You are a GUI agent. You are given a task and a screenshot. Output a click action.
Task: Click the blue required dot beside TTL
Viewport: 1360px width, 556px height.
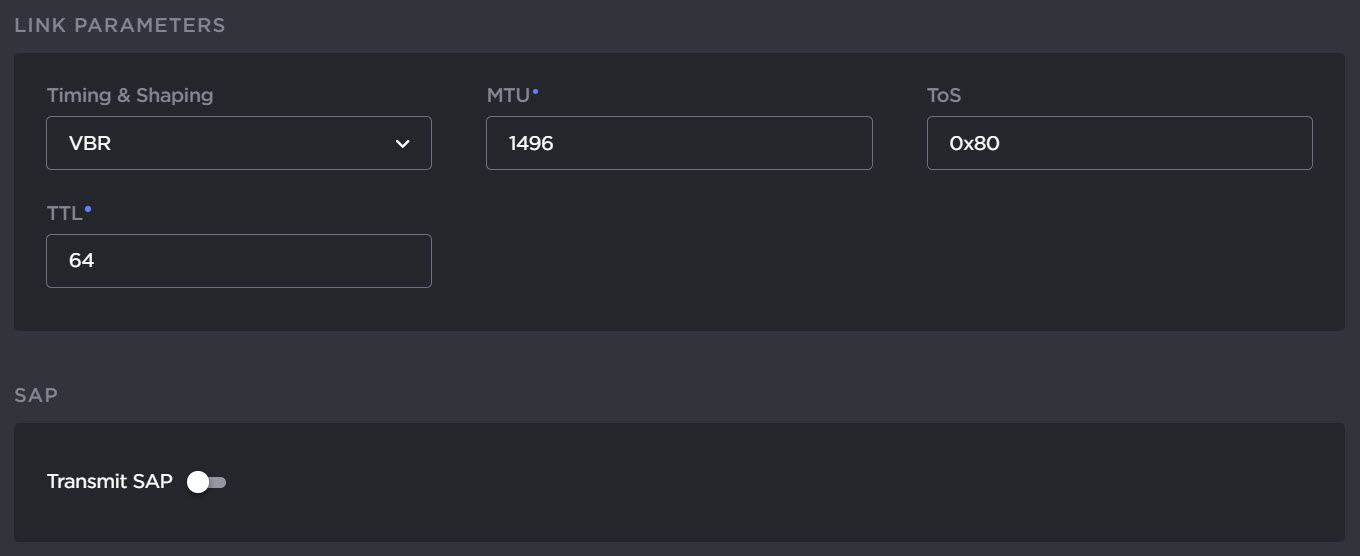[88, 209]
